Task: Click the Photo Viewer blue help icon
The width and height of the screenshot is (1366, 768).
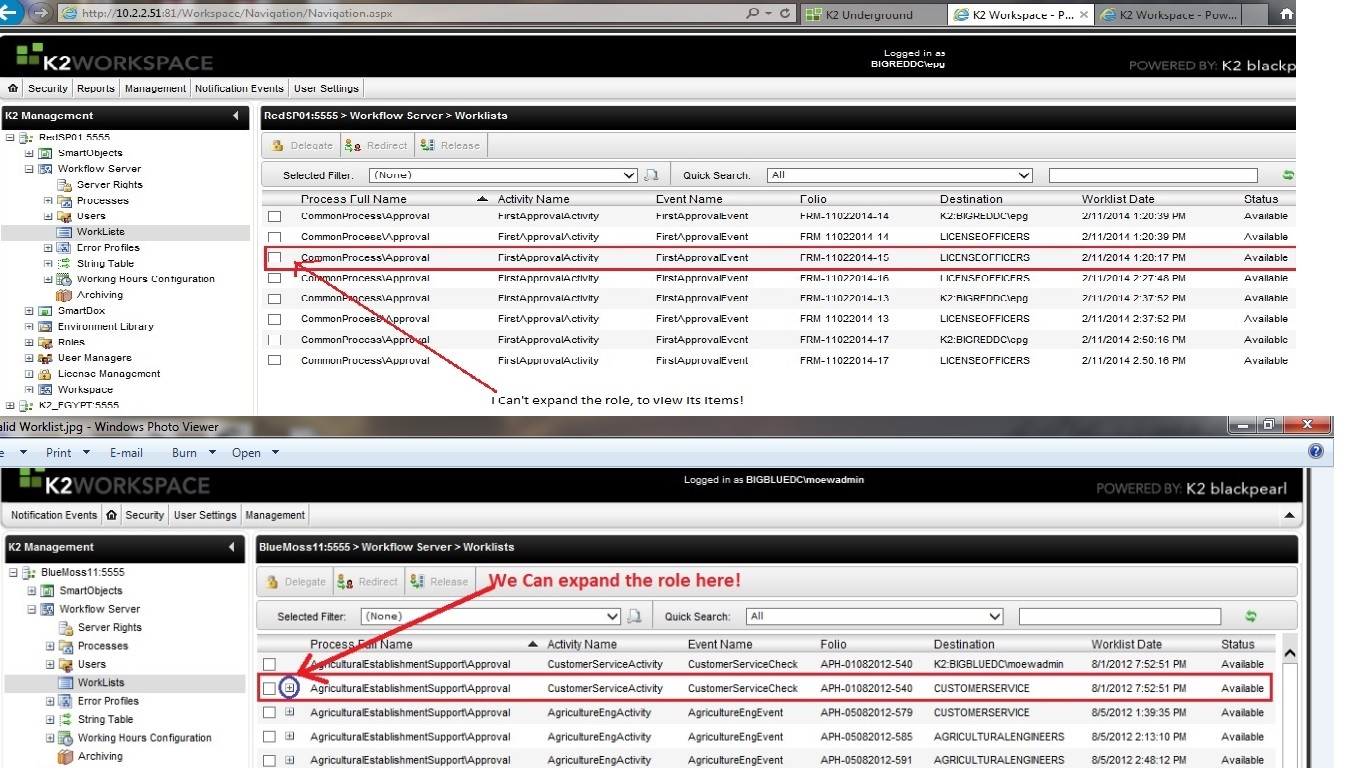Action: point(1316,452)
